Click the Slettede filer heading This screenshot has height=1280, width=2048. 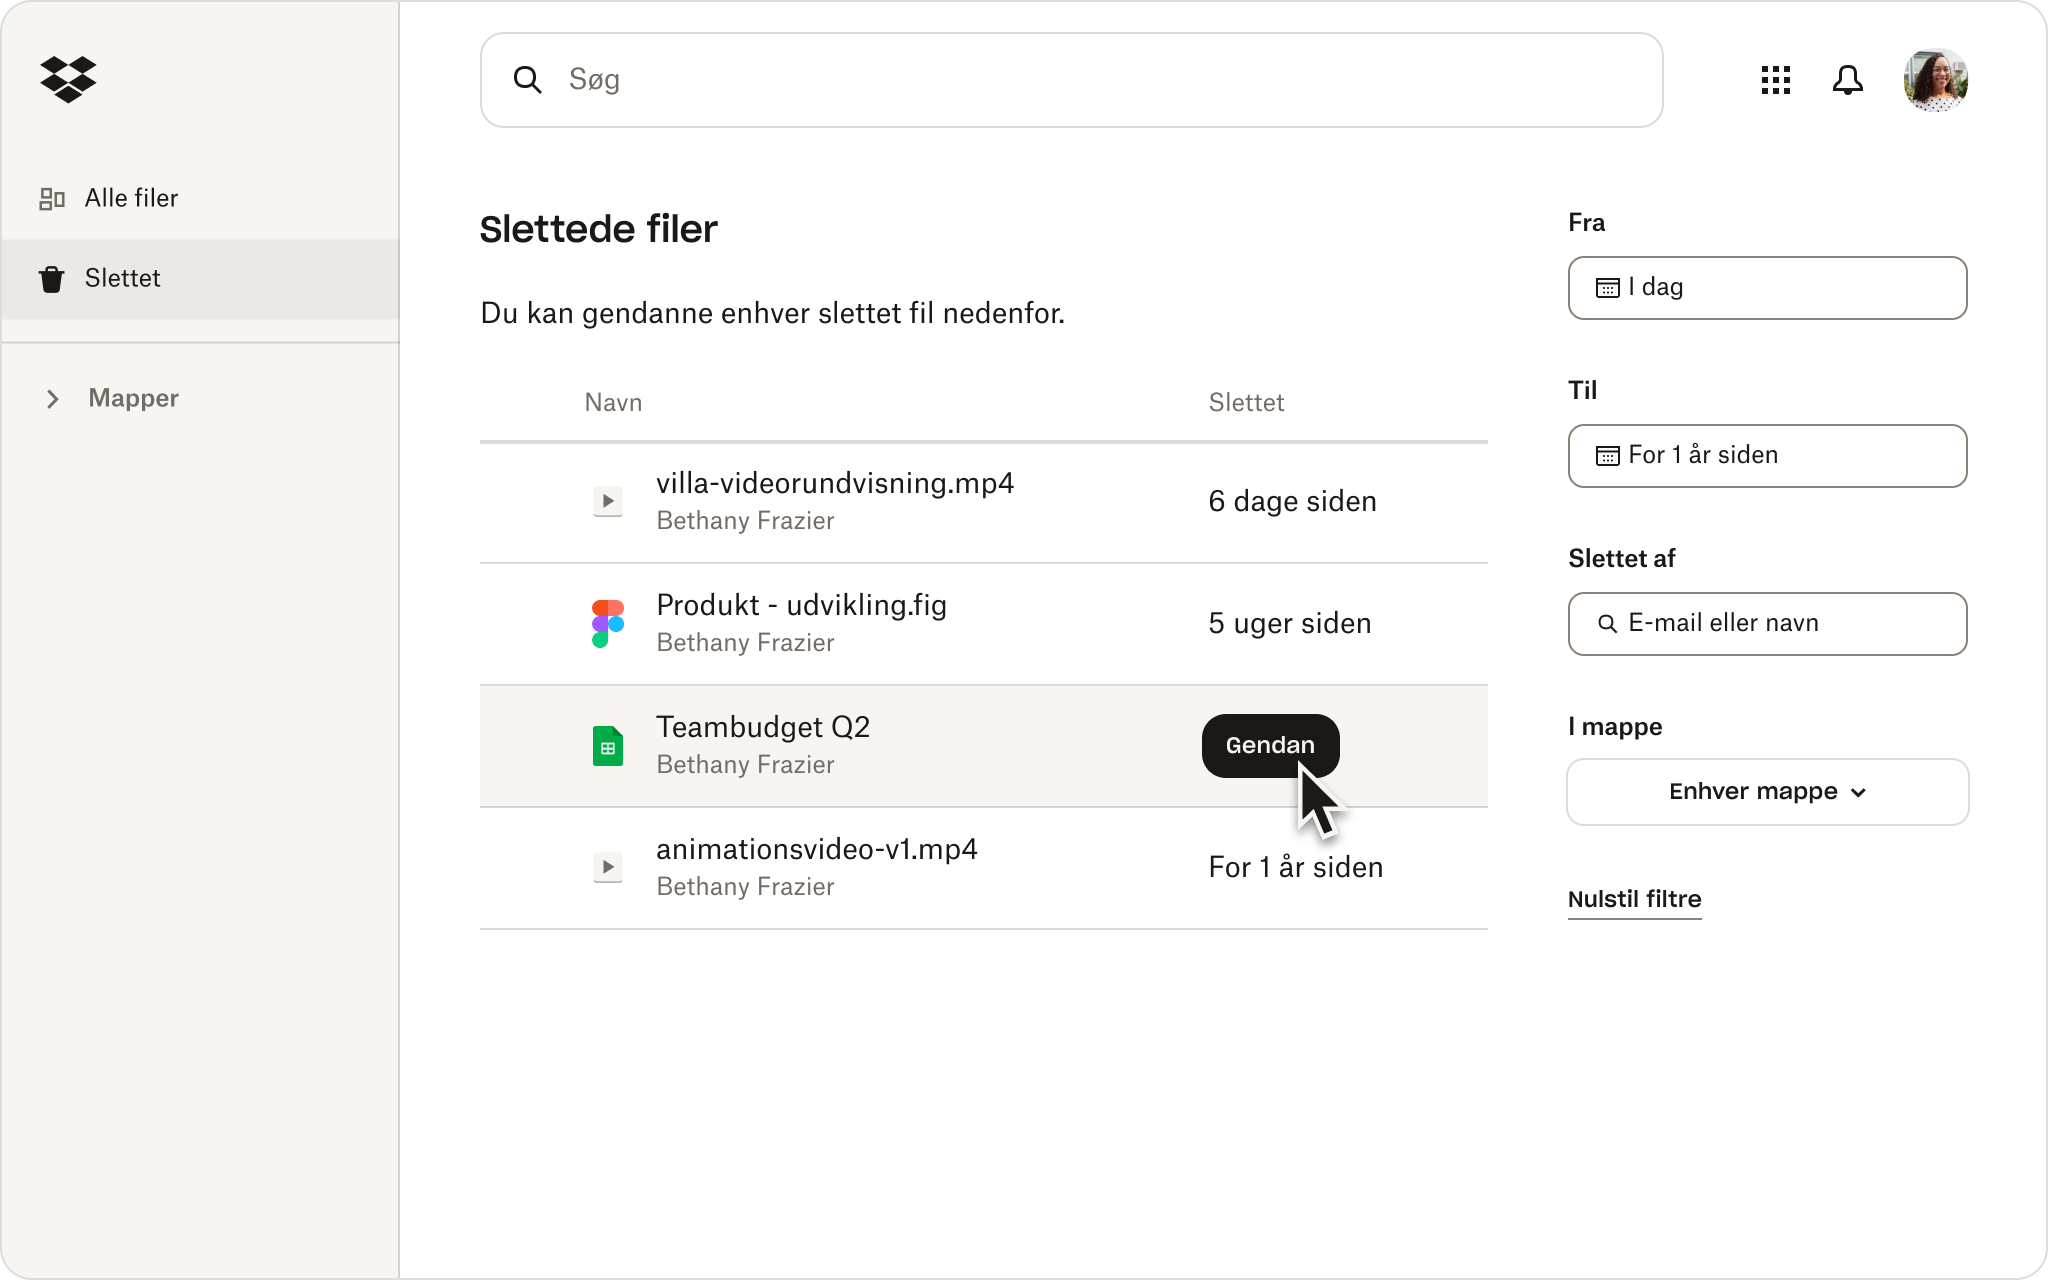click(598, 229)
